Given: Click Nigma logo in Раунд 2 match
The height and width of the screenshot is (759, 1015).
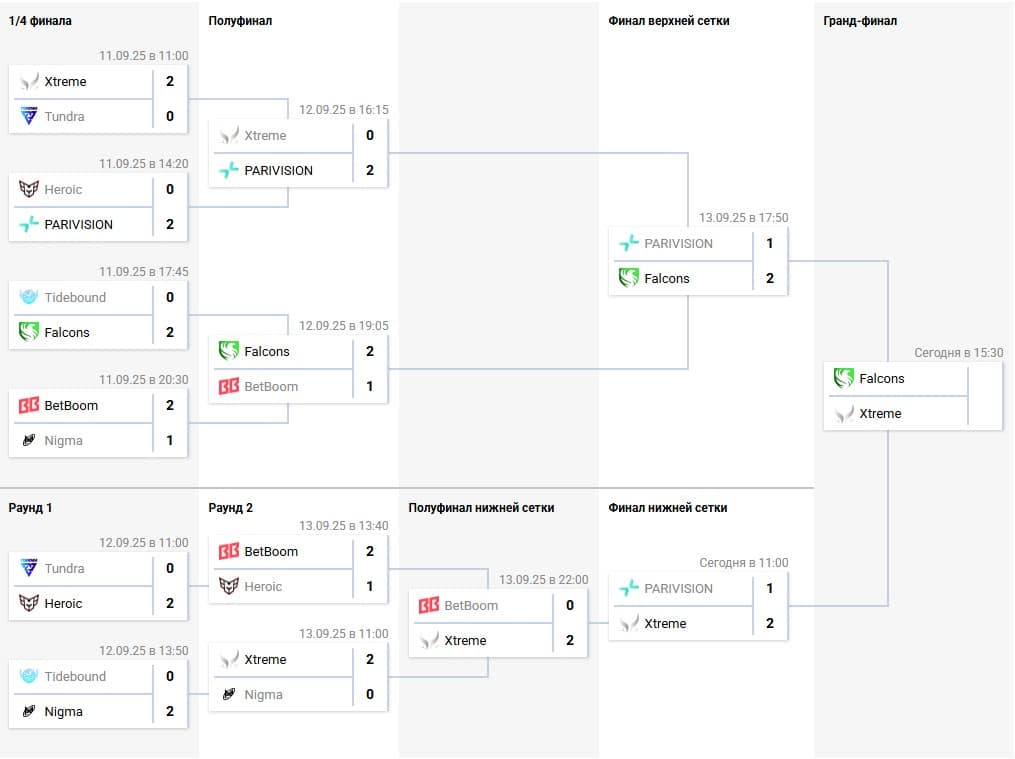Looking at the screenshot, I should (x=229, y=694).
